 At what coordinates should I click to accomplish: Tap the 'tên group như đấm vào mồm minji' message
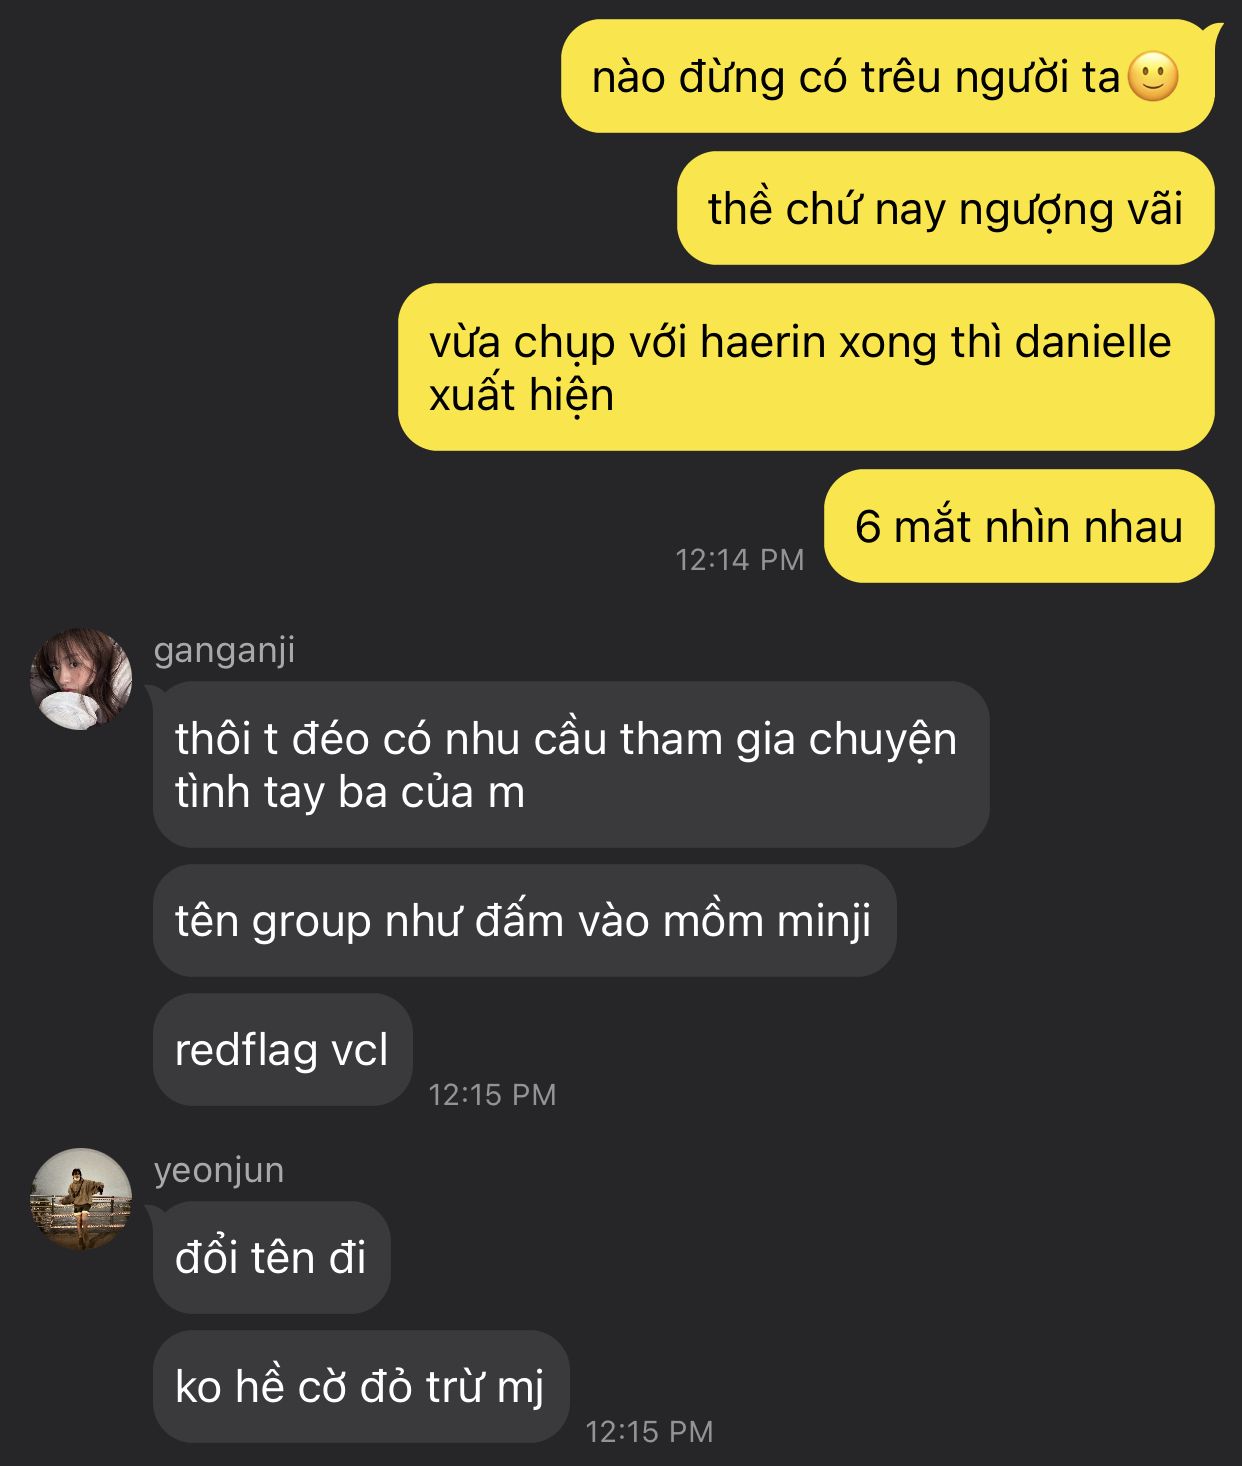524,921
